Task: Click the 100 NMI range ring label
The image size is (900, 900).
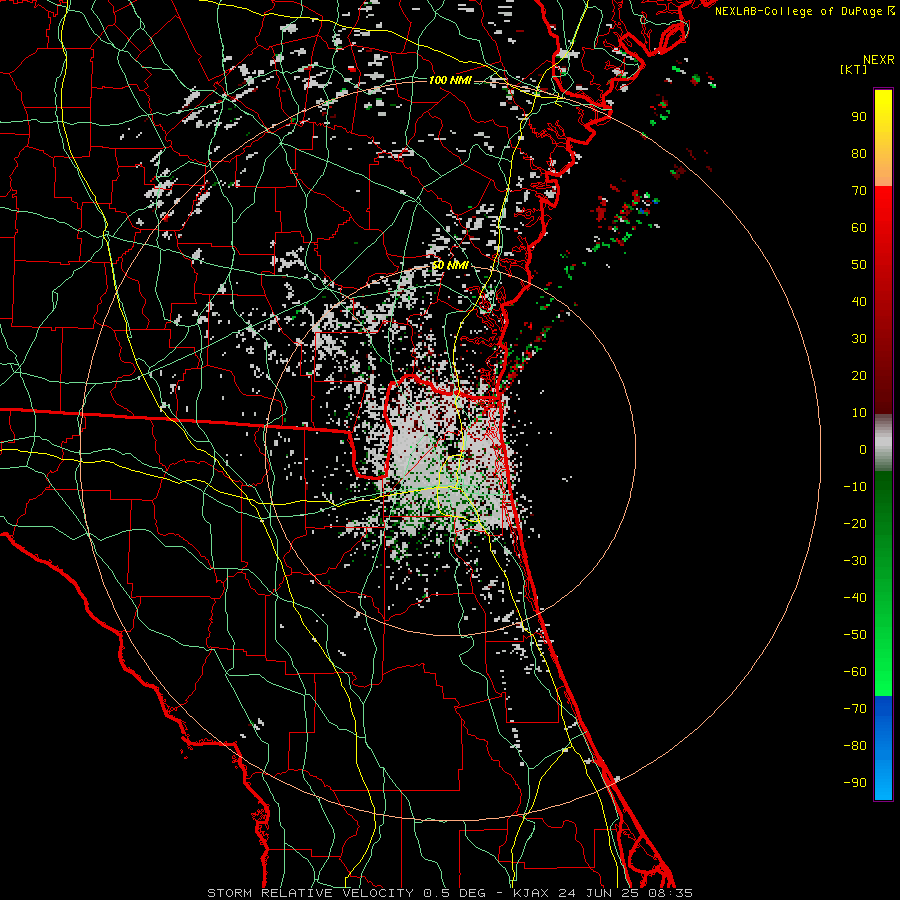Action: pyautogui.click(x=450, y=80)
